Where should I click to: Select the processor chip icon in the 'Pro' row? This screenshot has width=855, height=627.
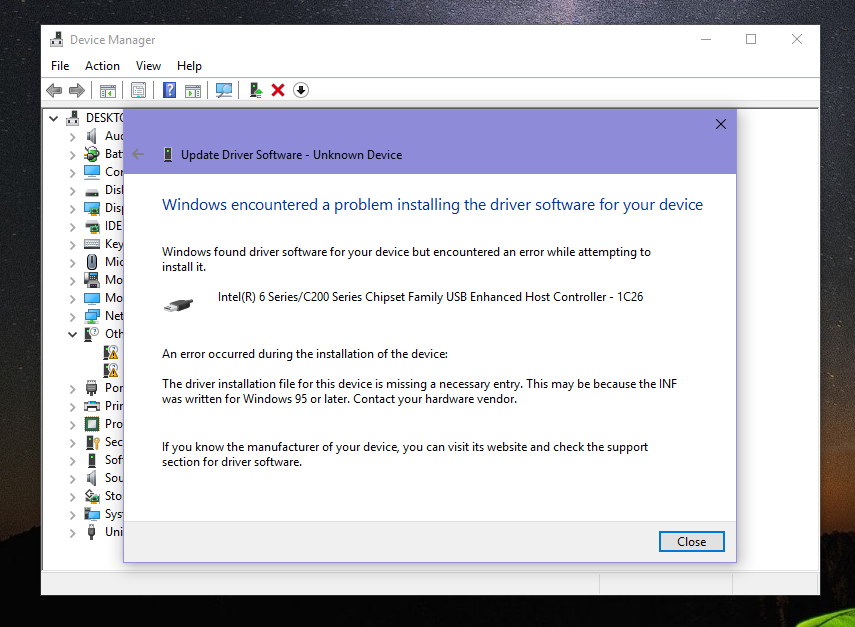[x=92, y=424]
